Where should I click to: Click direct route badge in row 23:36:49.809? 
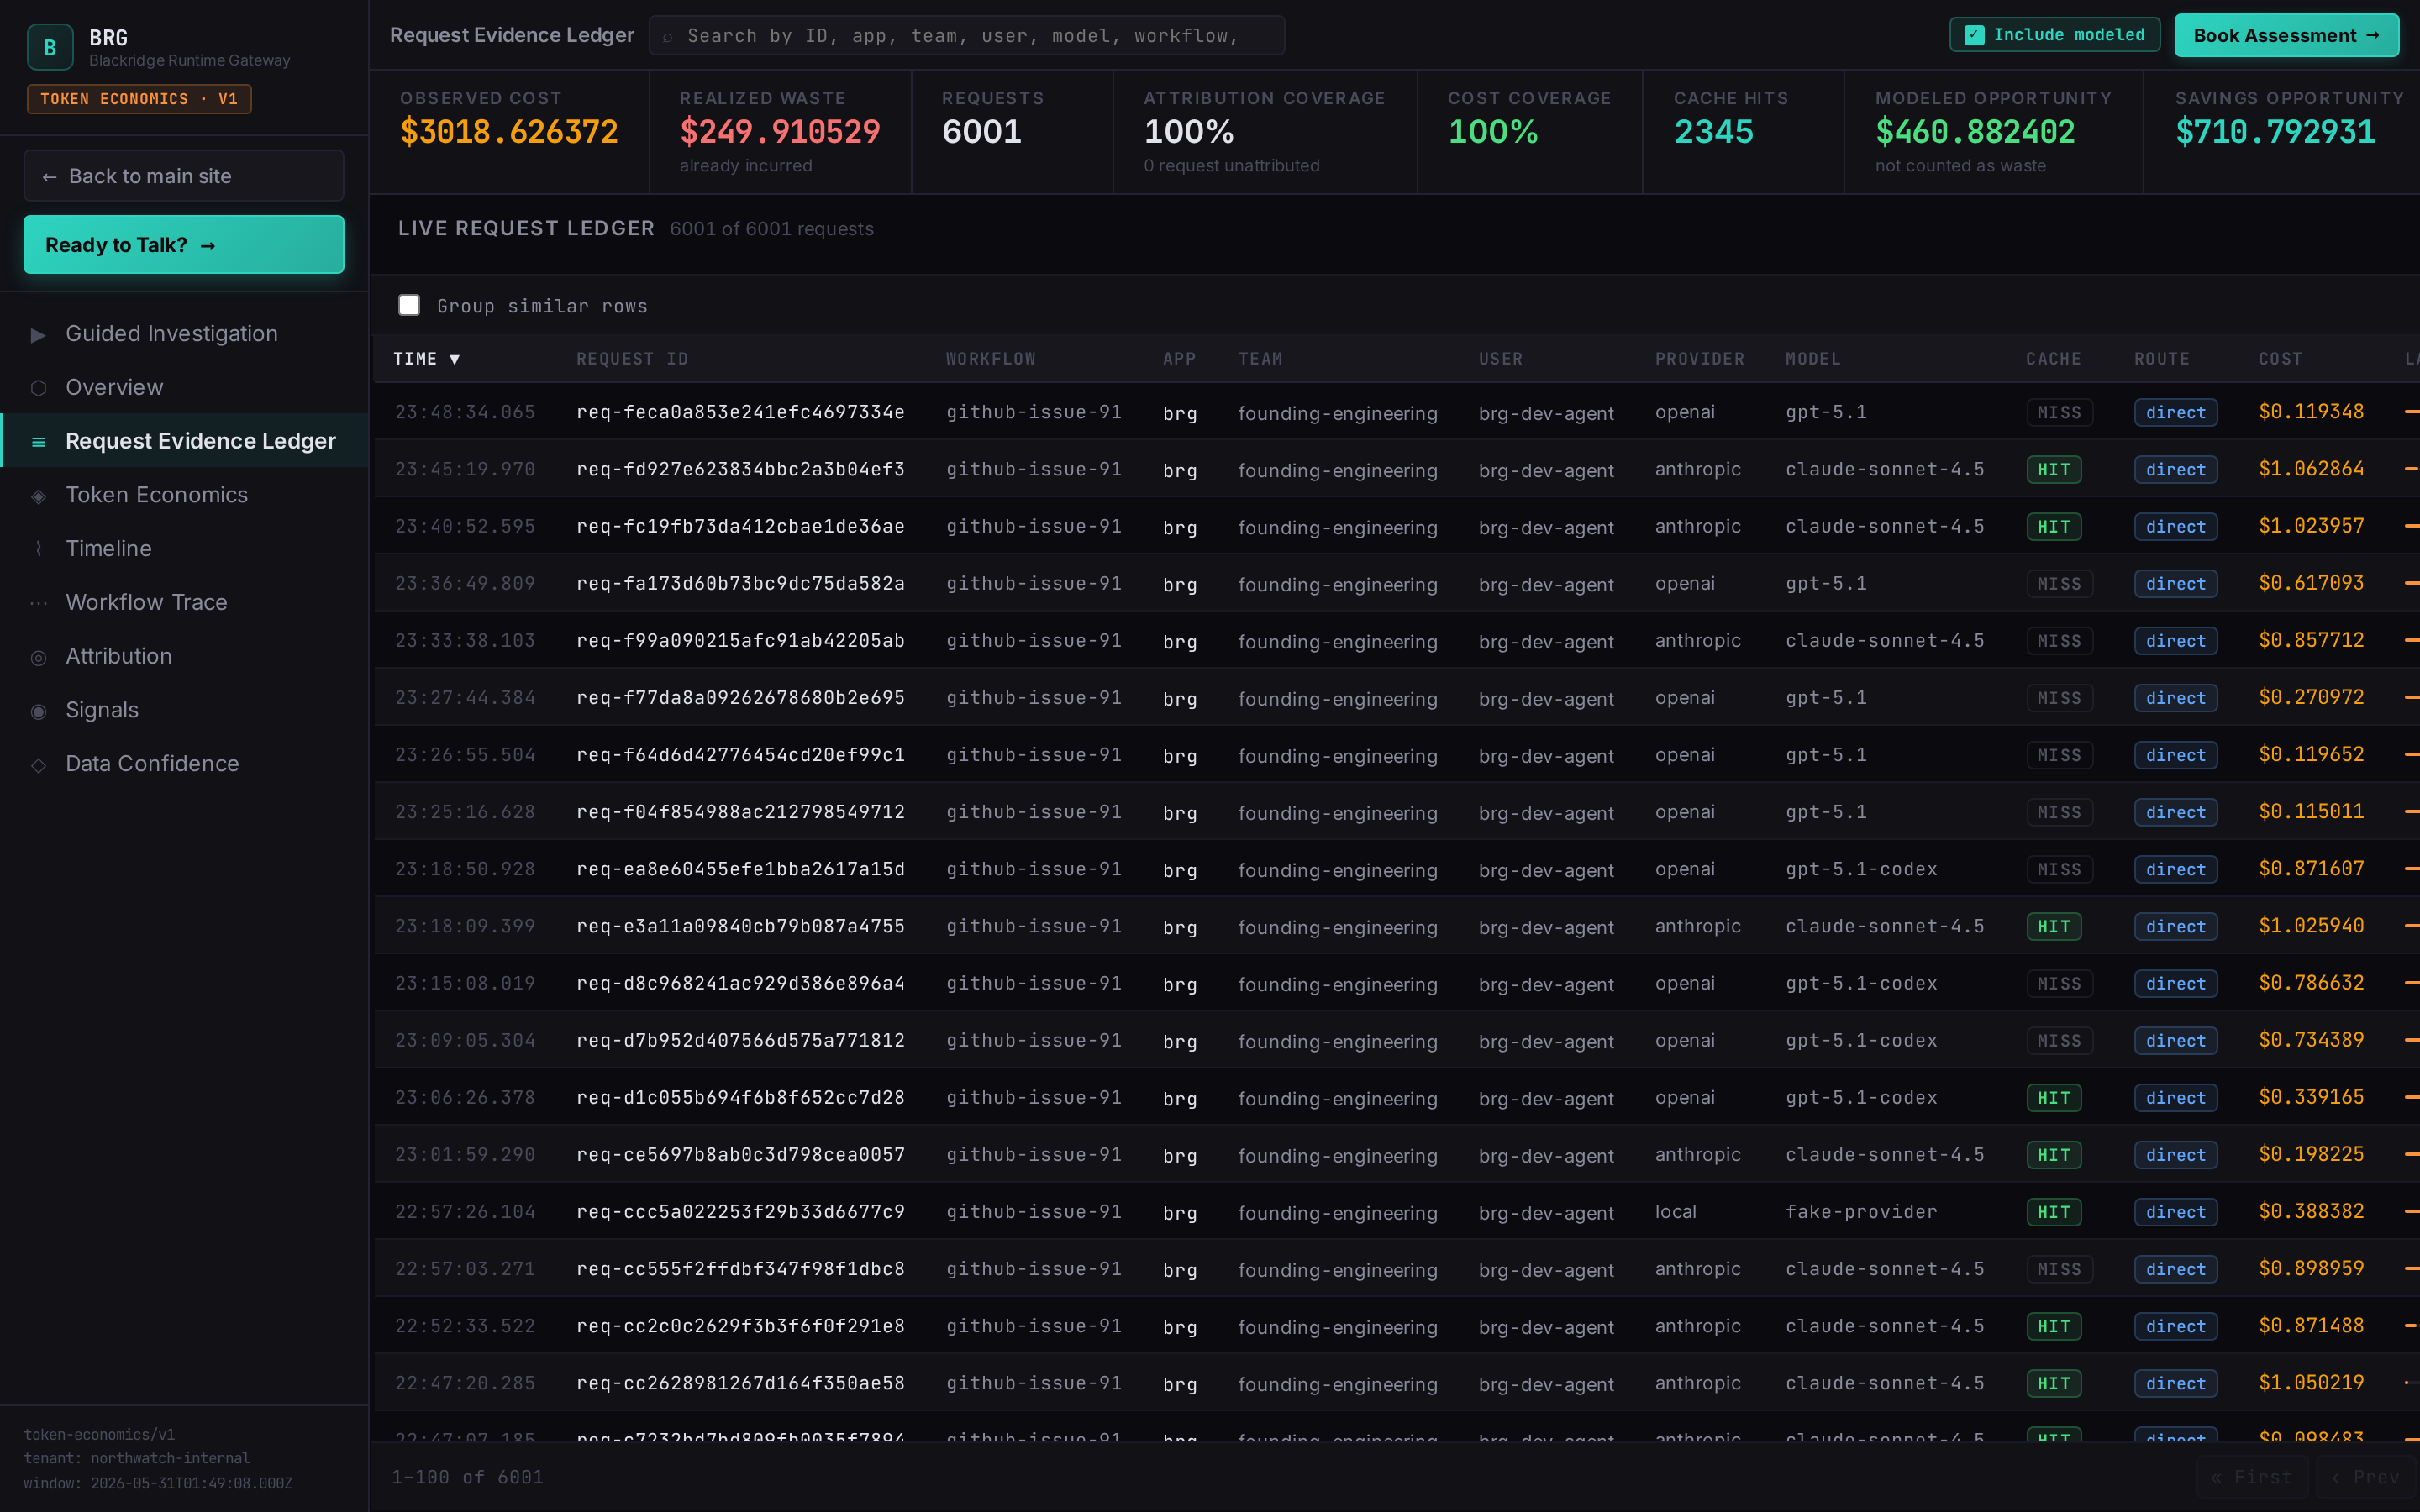pyautogui.click(x=2175, y=584)
